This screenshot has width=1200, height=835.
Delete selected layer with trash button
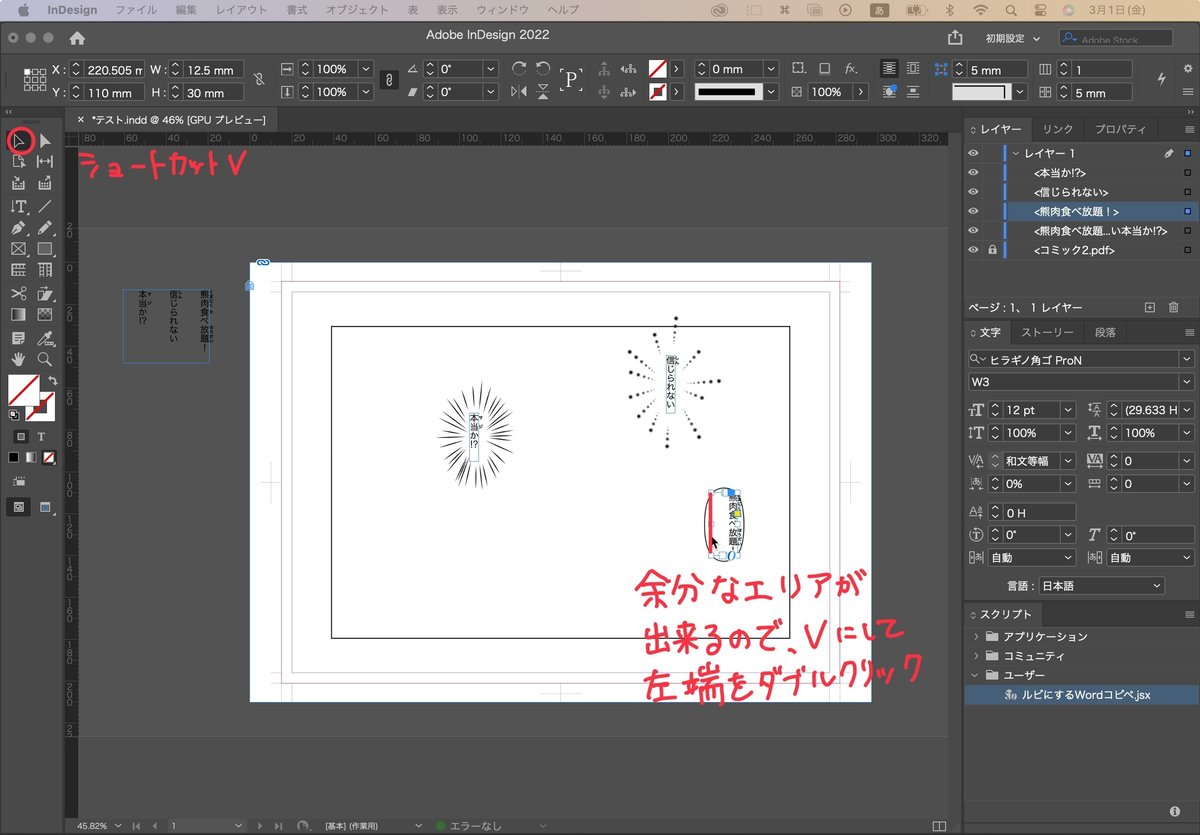[x=1174, y=305]
